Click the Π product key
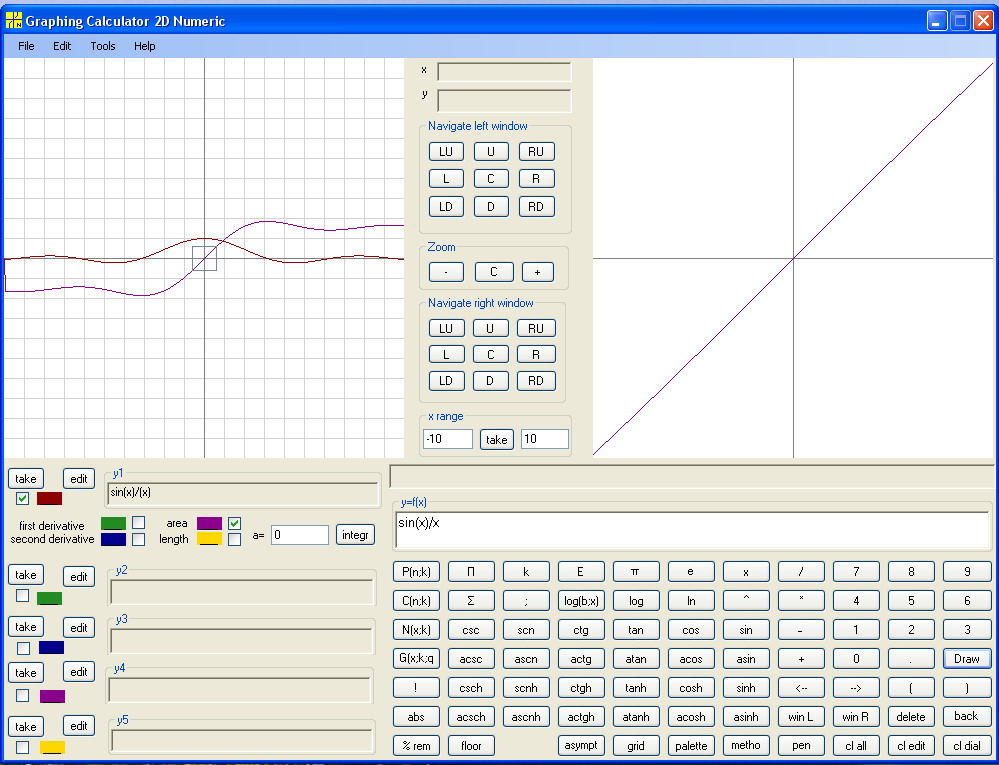The height and width of the screenshot is (765, 999). click(x=471, y=572)
